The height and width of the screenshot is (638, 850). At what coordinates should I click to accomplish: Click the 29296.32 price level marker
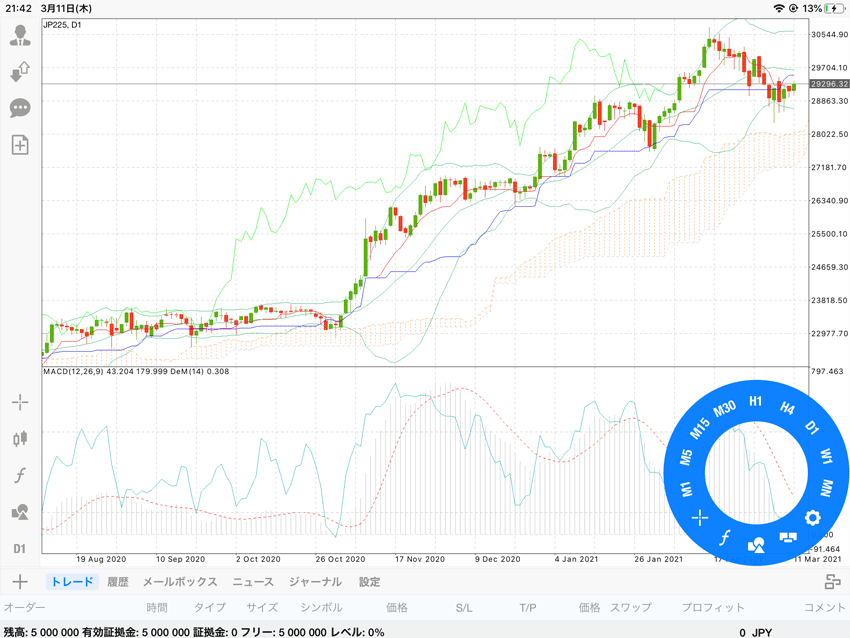point(829,84)
